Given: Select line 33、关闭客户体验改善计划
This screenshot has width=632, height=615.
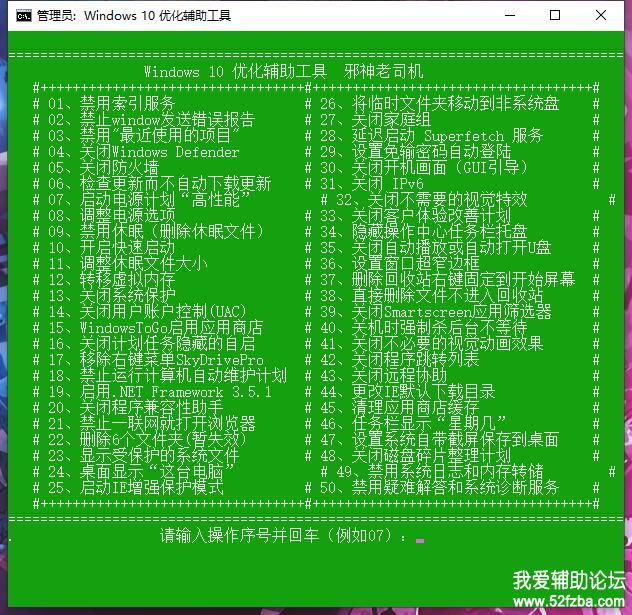Looking at the screenshot, I should point(416,216).
